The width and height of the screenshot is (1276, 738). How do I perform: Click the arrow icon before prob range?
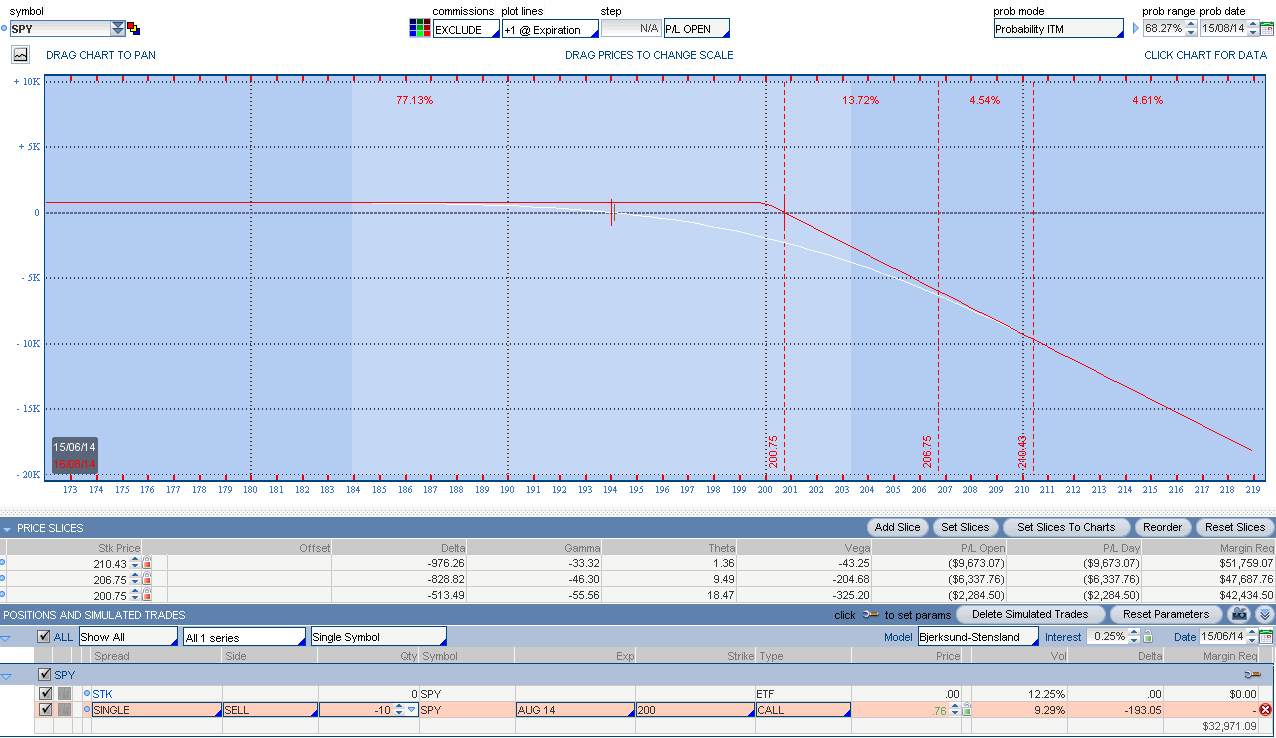pyautogui.click(x=1135, y=28)
